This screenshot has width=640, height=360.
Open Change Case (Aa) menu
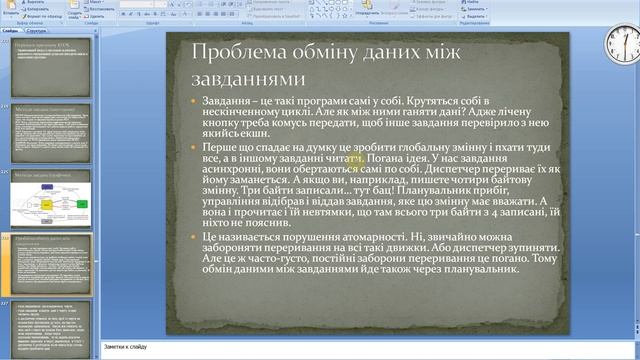pyautogui.click(x=174, y=14)
